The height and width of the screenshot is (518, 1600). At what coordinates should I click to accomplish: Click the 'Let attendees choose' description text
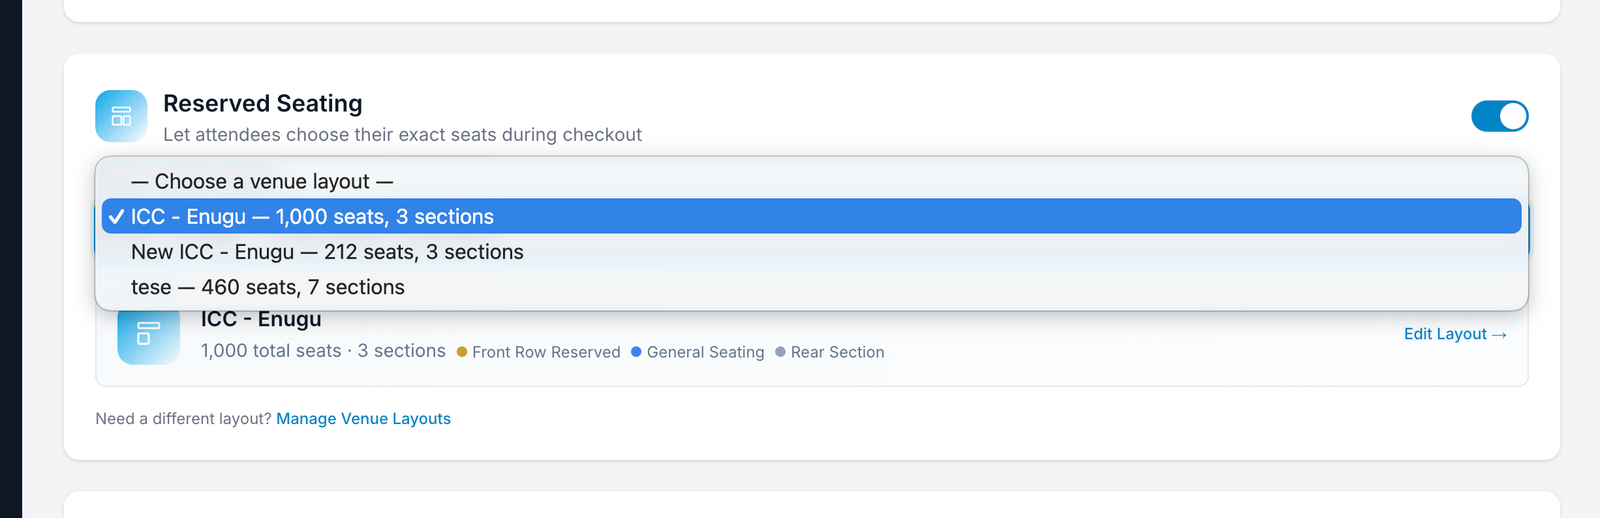(402, 135)
